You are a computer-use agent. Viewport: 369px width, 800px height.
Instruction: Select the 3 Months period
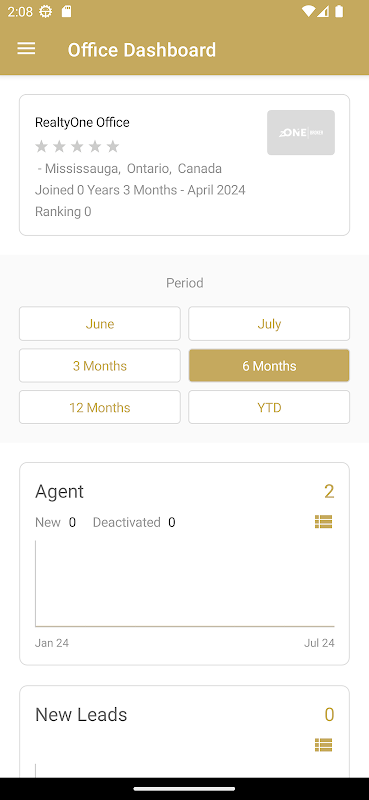[100, 365]
